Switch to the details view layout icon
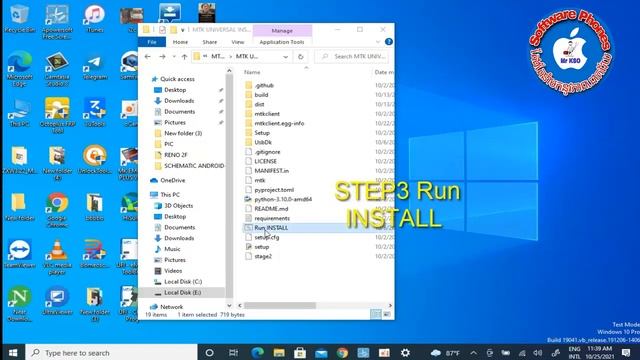Viewport: 640px width, 360px height. 376,314
